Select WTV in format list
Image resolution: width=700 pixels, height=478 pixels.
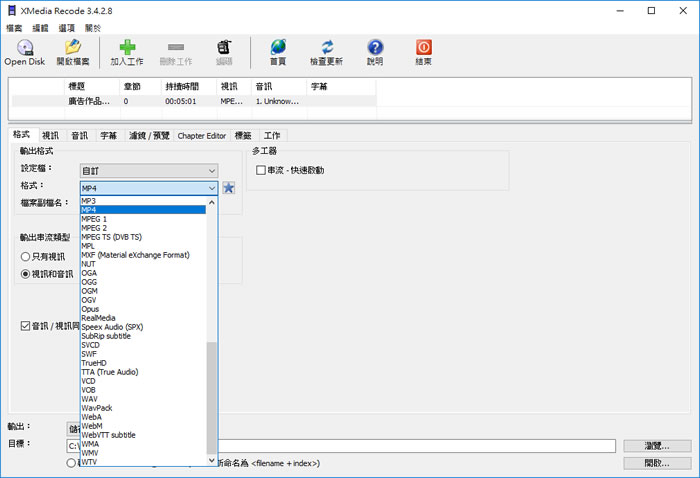143,462
